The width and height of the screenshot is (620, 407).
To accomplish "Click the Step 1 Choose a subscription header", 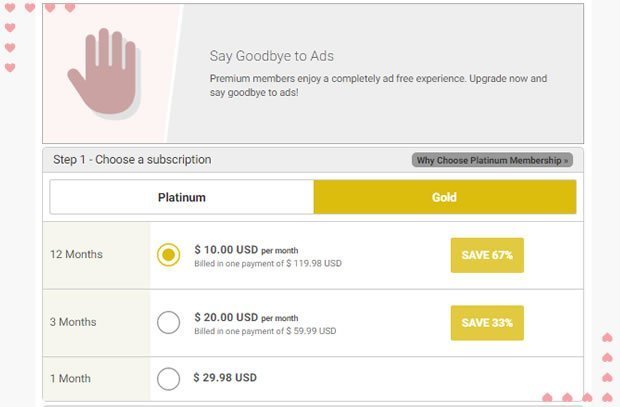I will [132, 160].
